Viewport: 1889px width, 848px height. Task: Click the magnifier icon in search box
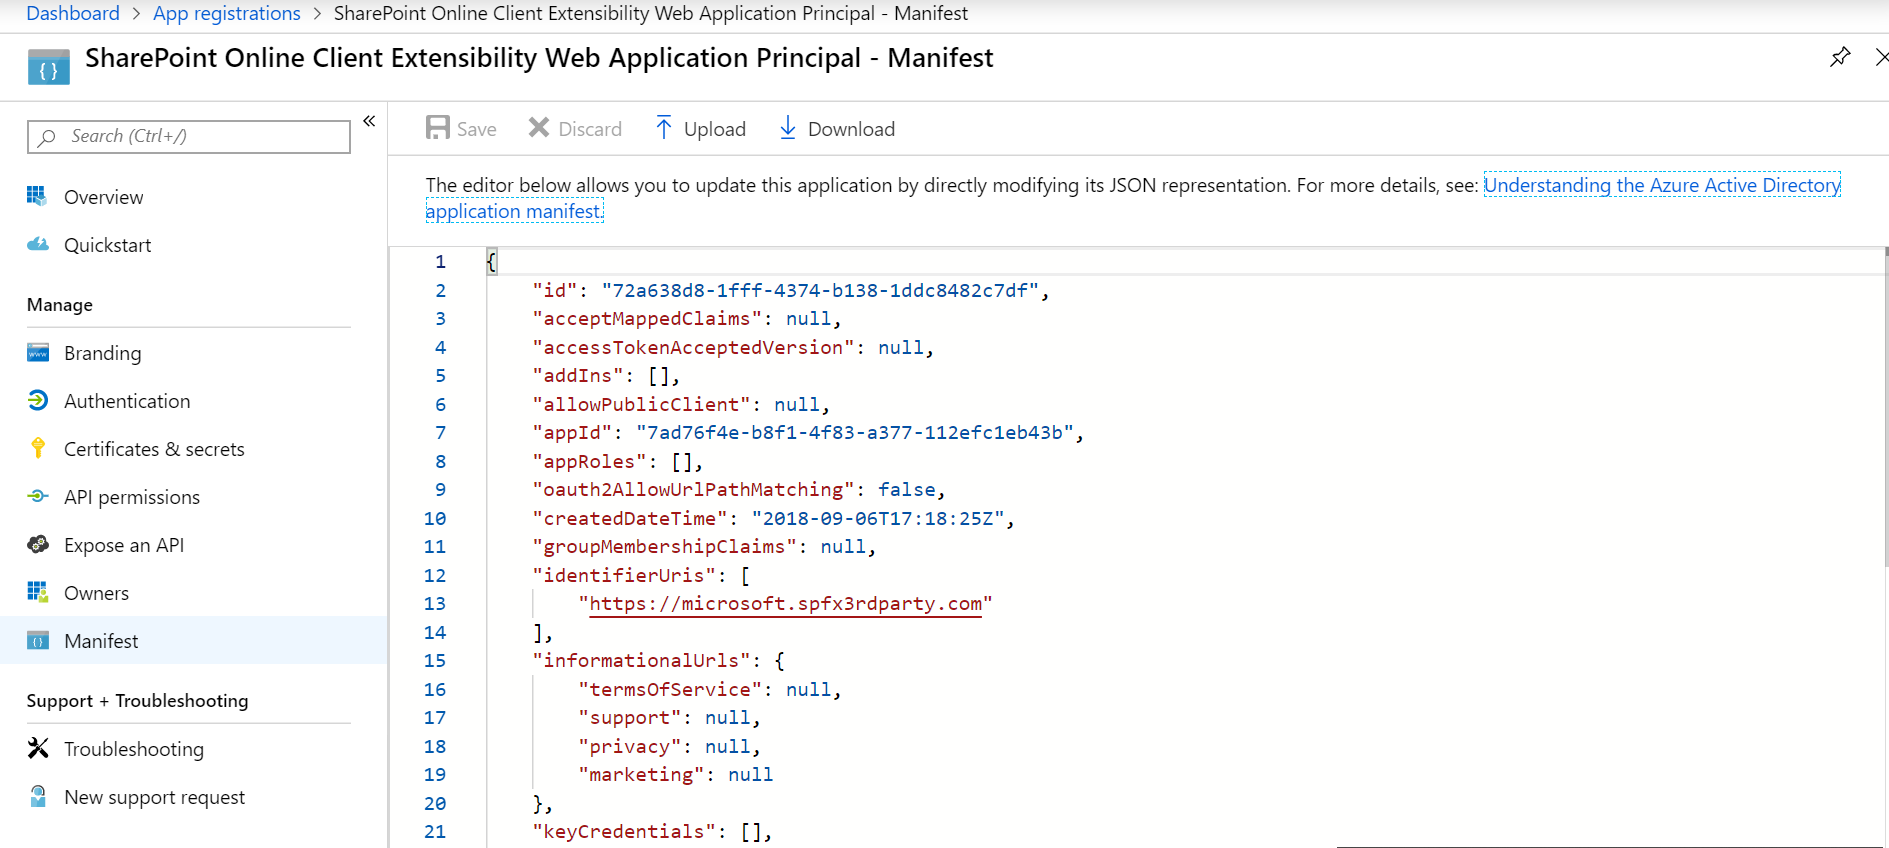click(47, 137)
